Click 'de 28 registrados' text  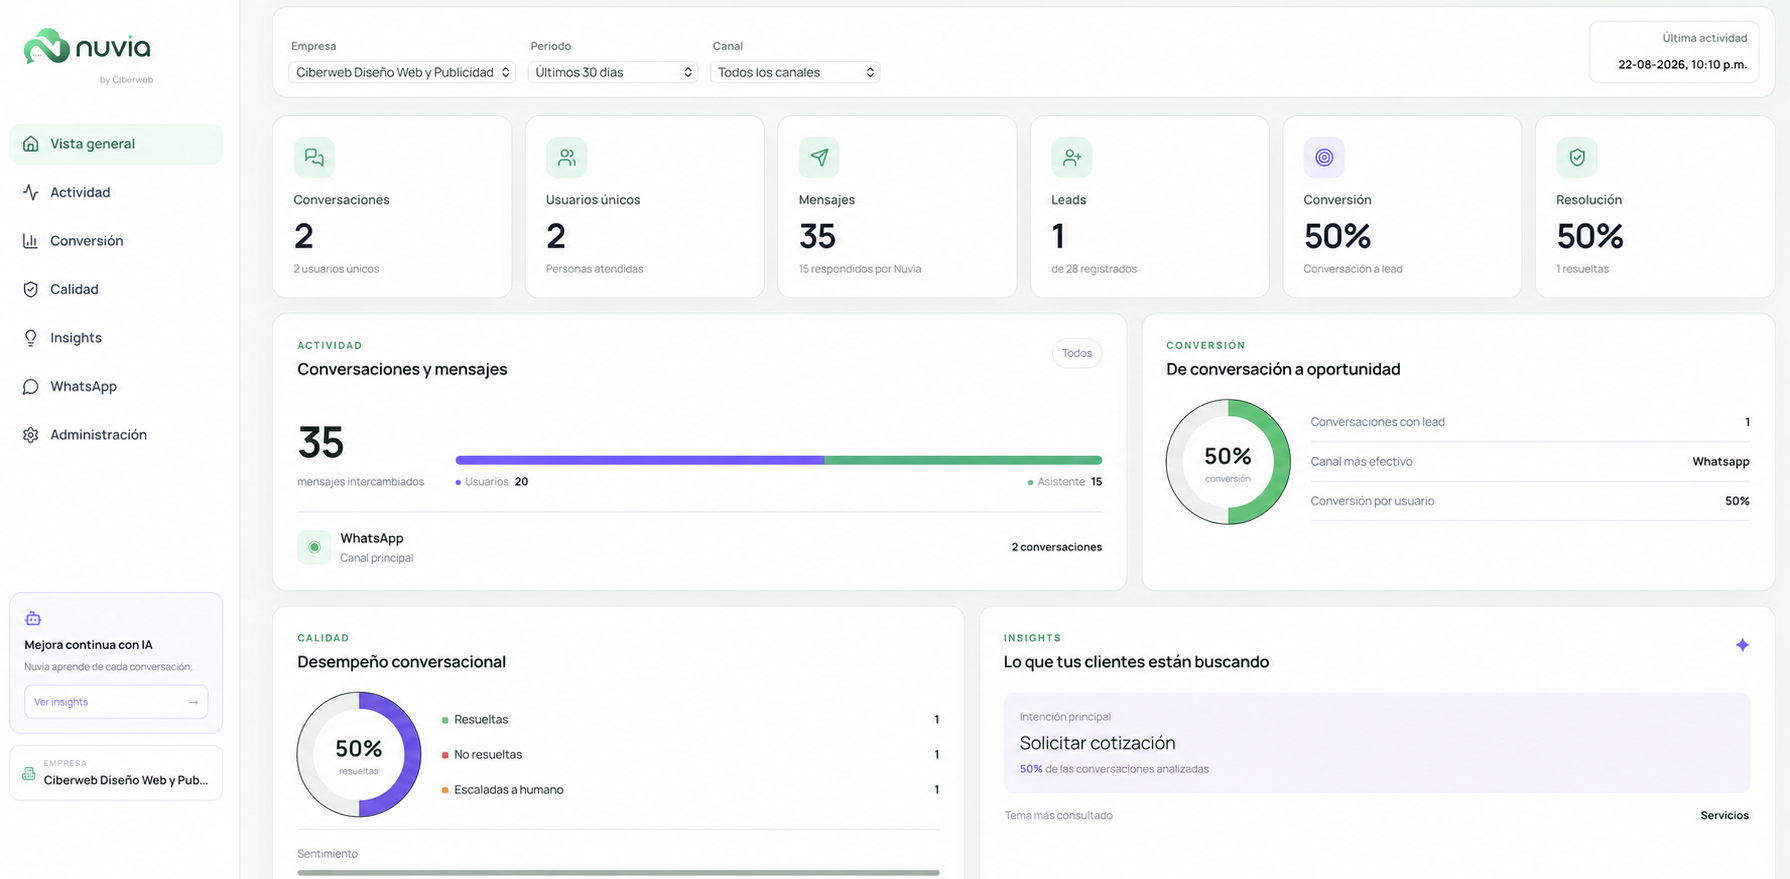pos(1094,269)
